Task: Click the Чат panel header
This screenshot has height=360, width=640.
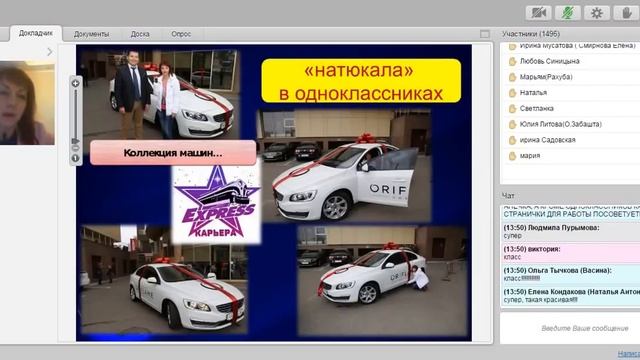Action: 508,196
